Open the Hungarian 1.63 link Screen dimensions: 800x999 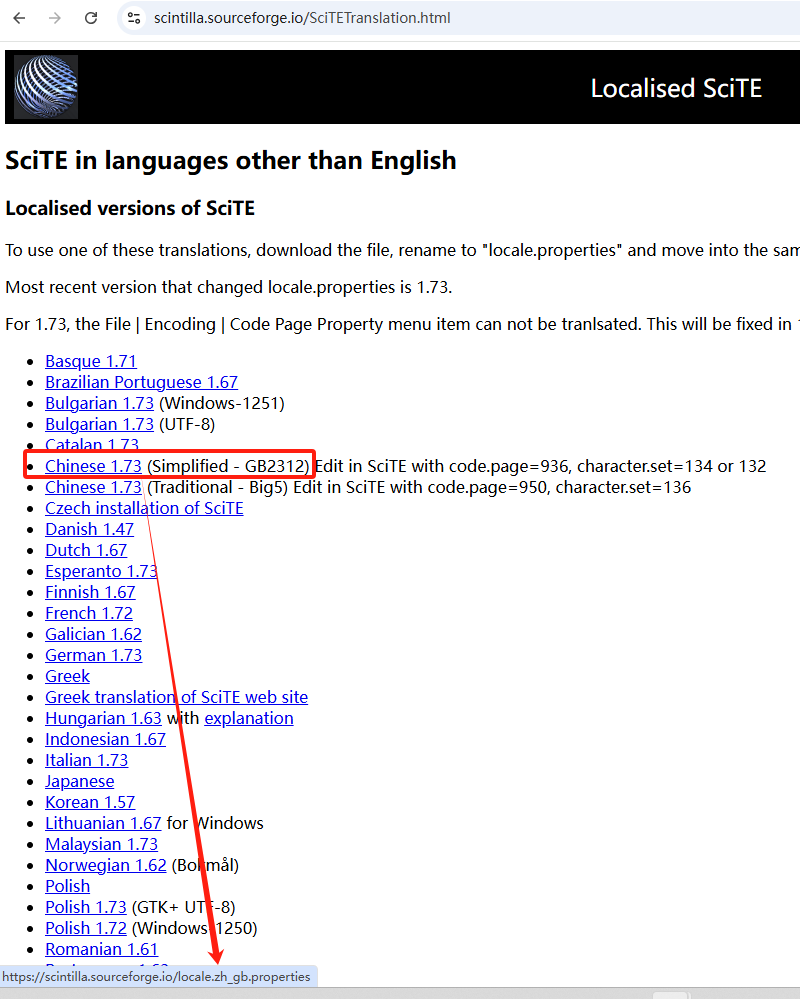tap(103, 719)
